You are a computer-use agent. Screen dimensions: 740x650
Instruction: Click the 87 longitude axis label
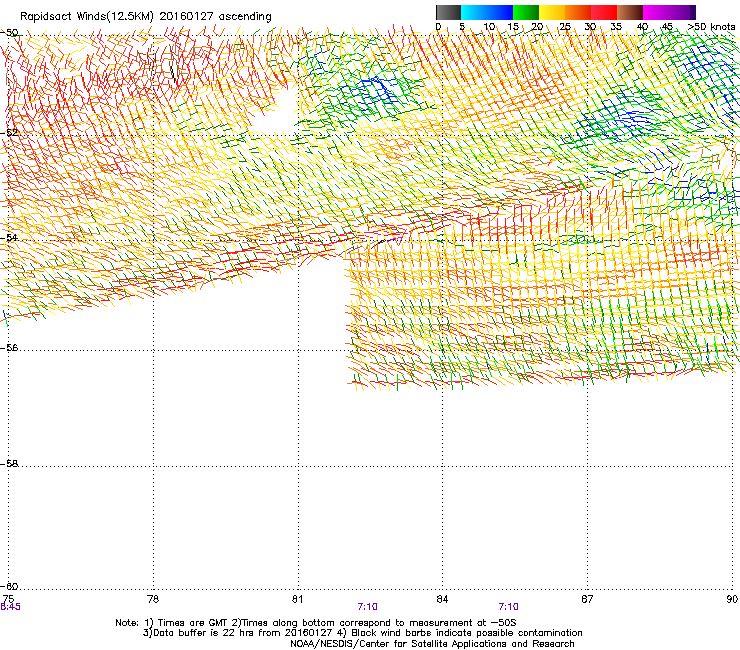coord(587,599)
